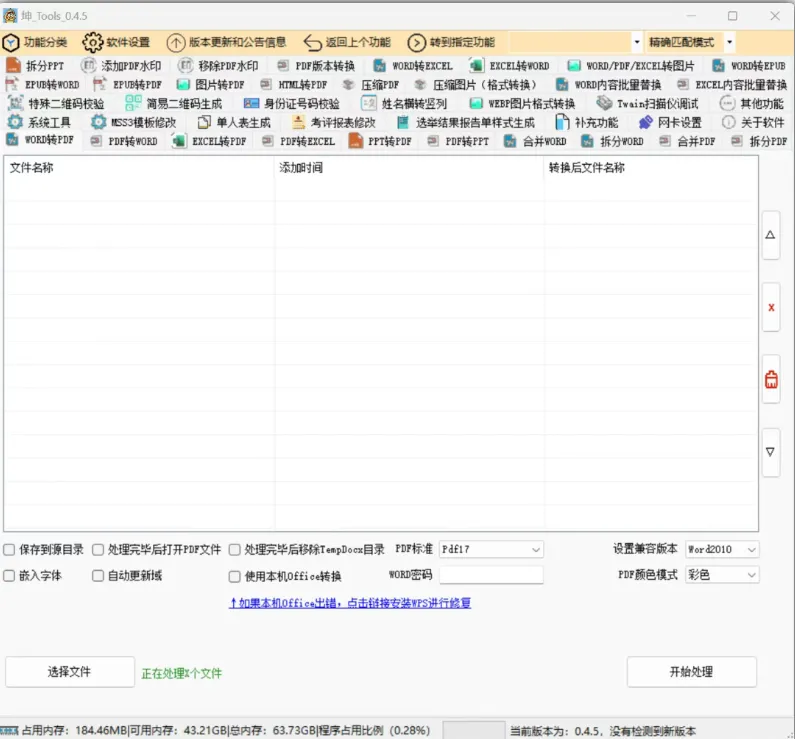795x739 pixels.
Task: Open EPUB转WORD tool
Action: coord(43,84)
